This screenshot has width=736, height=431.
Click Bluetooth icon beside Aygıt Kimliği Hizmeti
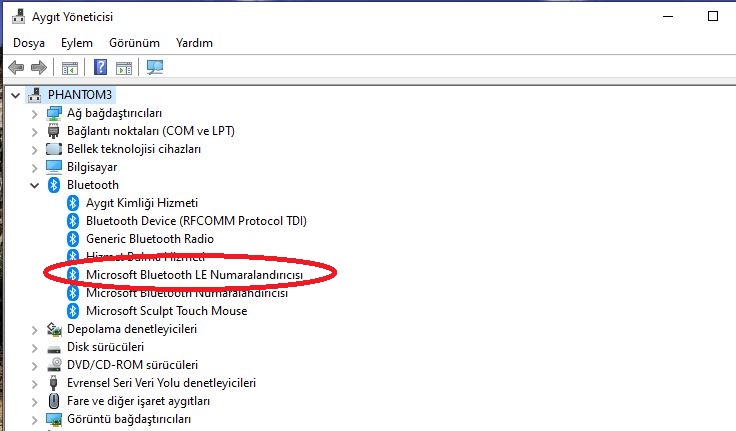coord(72,203)
